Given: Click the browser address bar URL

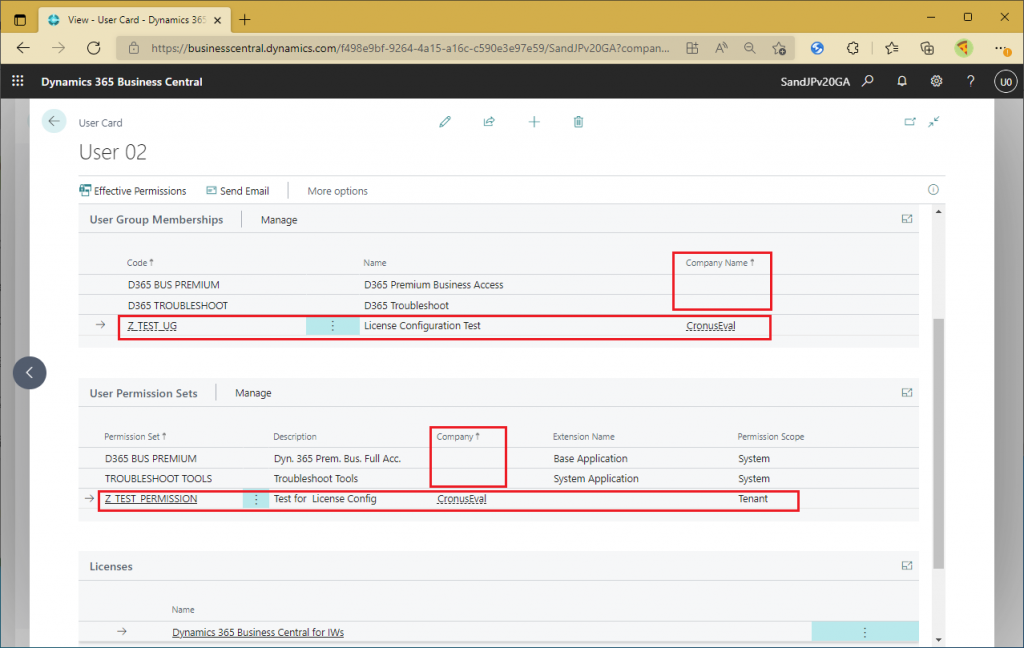Looking at the screenshot, I should click(x=409, y=48).
